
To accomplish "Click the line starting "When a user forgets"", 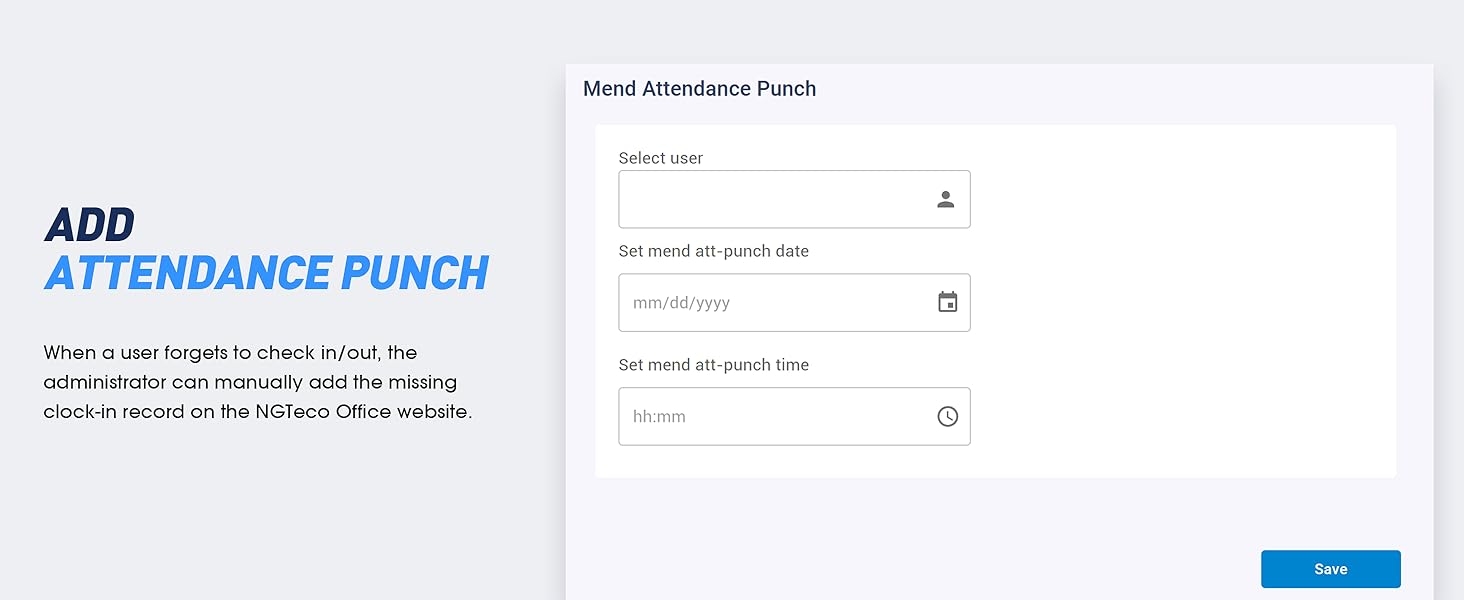I will (230, 353).
